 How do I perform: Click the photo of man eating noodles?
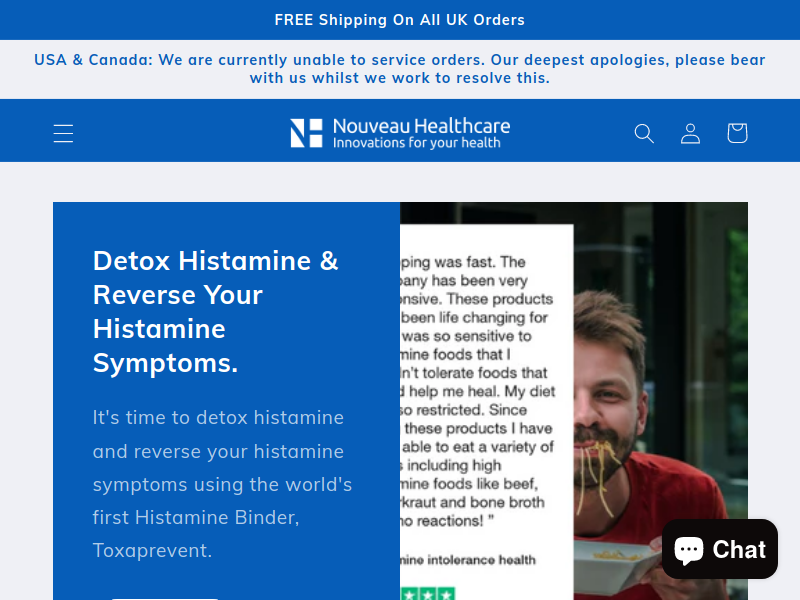[661, 401]
